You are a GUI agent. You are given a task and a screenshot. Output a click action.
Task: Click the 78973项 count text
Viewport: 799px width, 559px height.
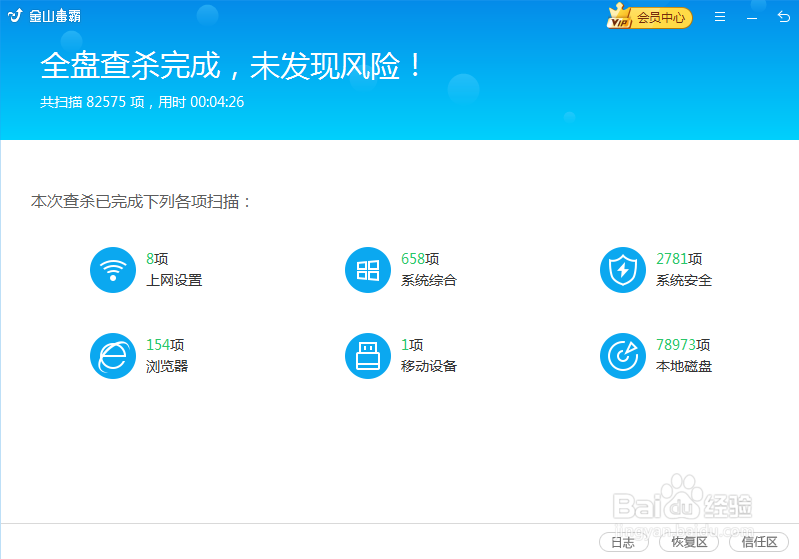683,345
